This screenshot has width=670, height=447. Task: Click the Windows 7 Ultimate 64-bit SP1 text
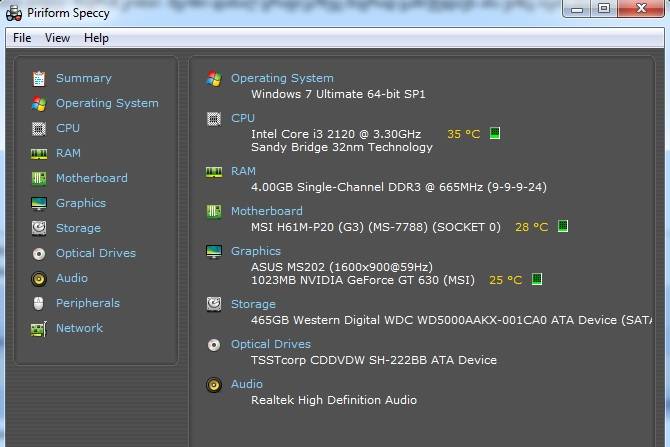[338, 94]
